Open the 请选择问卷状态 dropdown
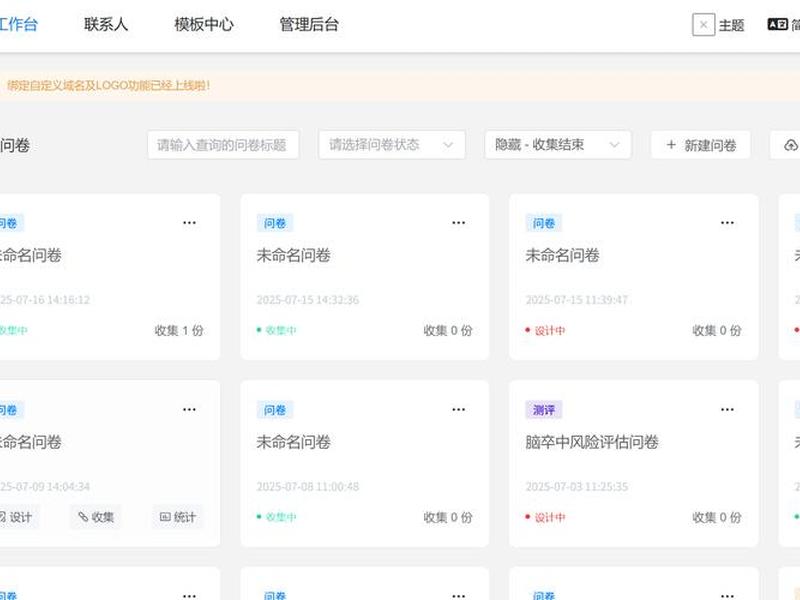 tap(392, 145)
